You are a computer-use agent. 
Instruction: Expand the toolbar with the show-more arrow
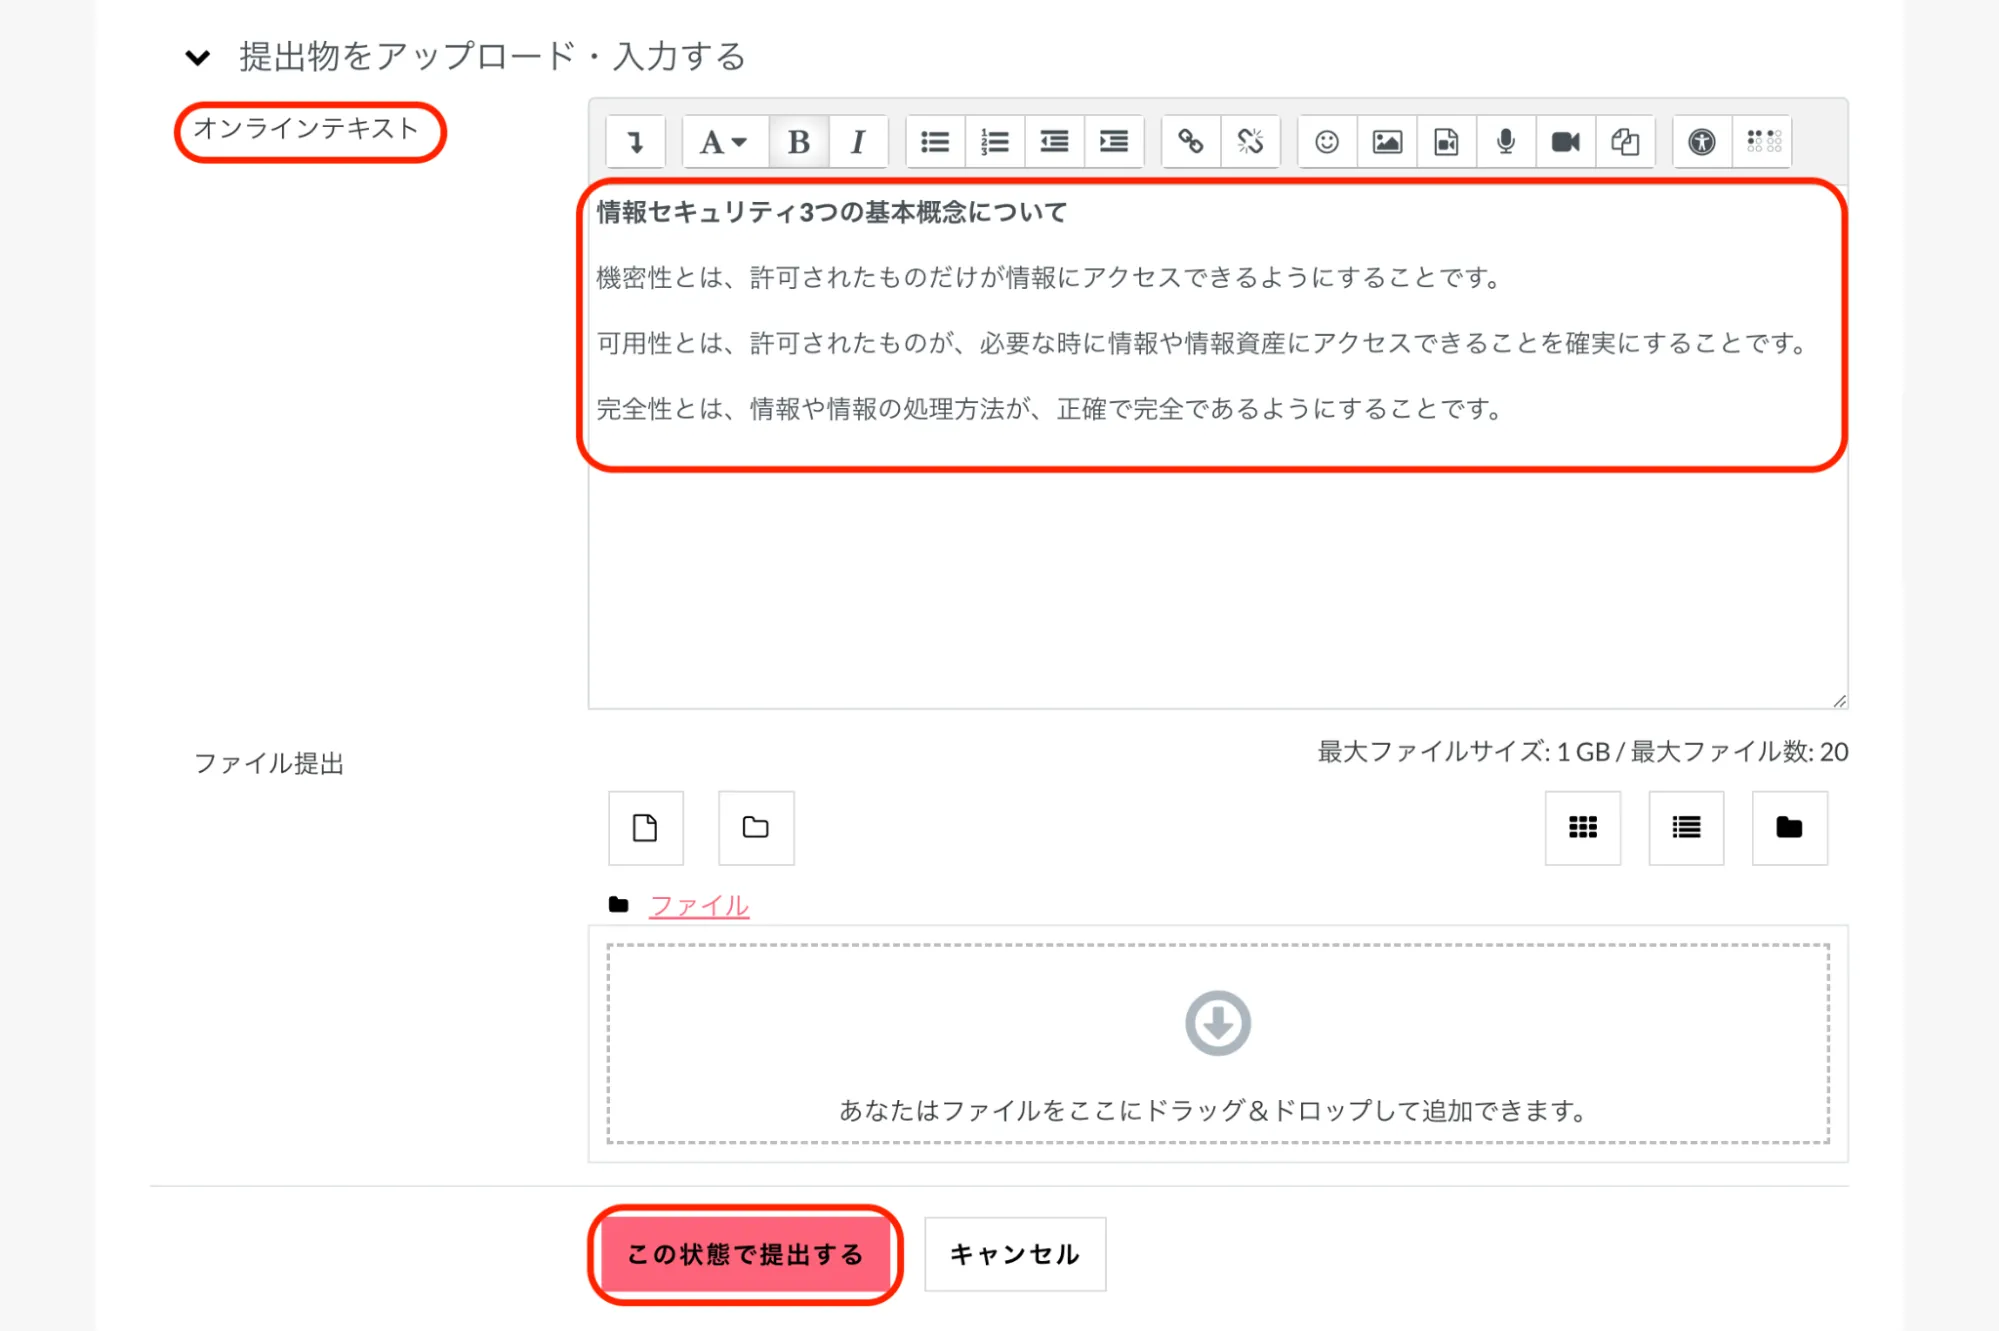tap(635, 142)
